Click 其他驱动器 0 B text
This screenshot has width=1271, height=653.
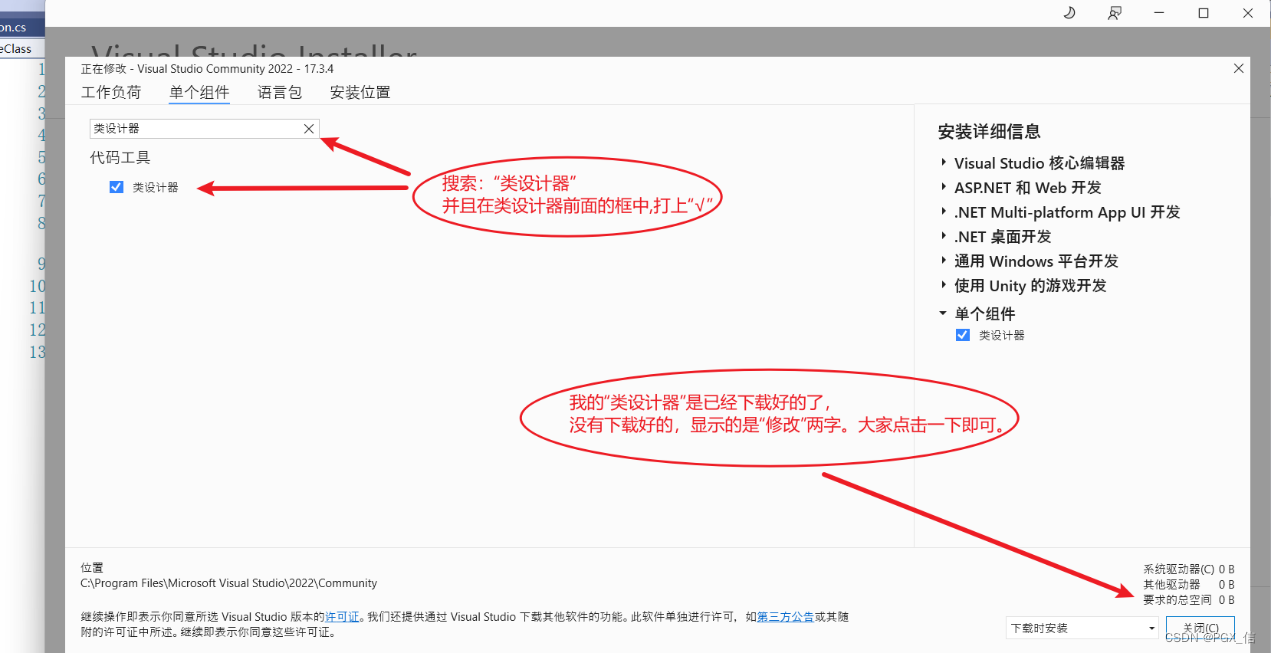[x=1189, y=584]
